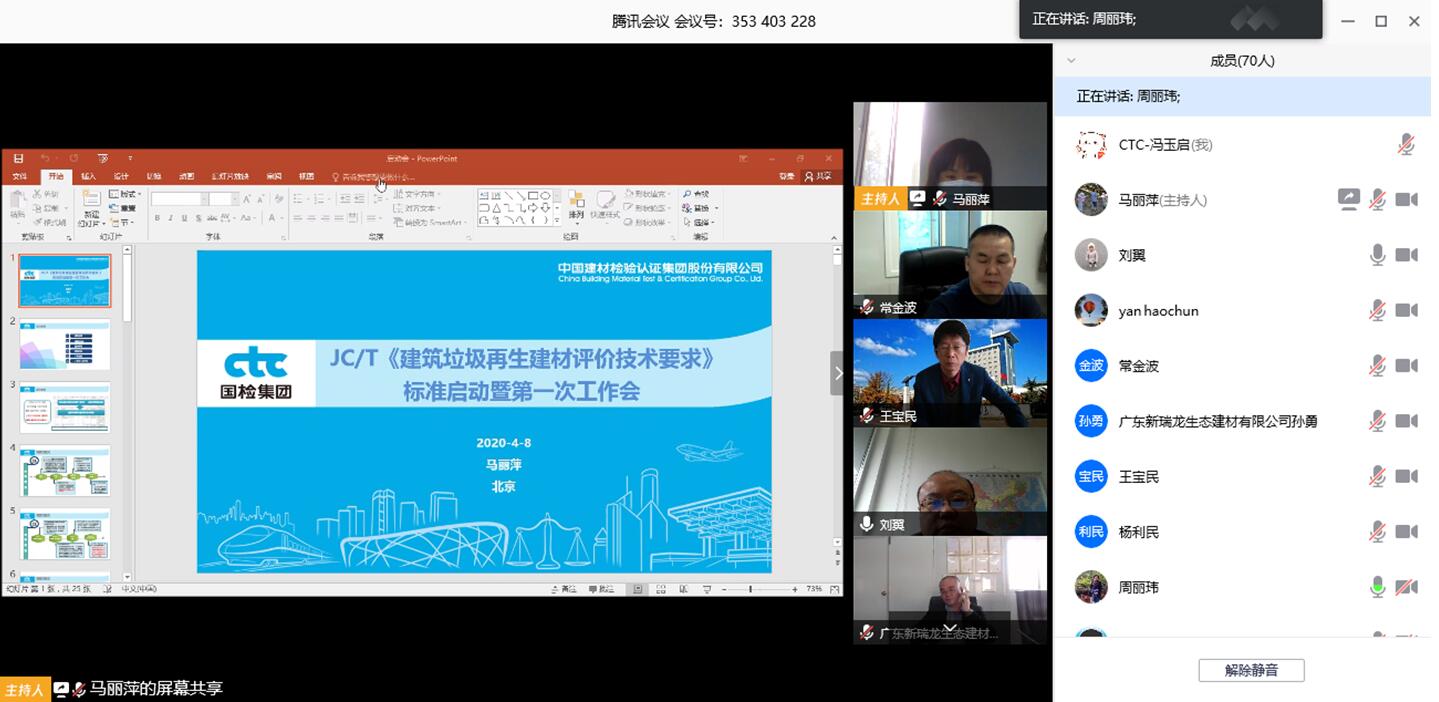The height and width of the screenshot is (702, 1439).
Task: Click the Reset (重置) slide button
Action: pos(122,208)
